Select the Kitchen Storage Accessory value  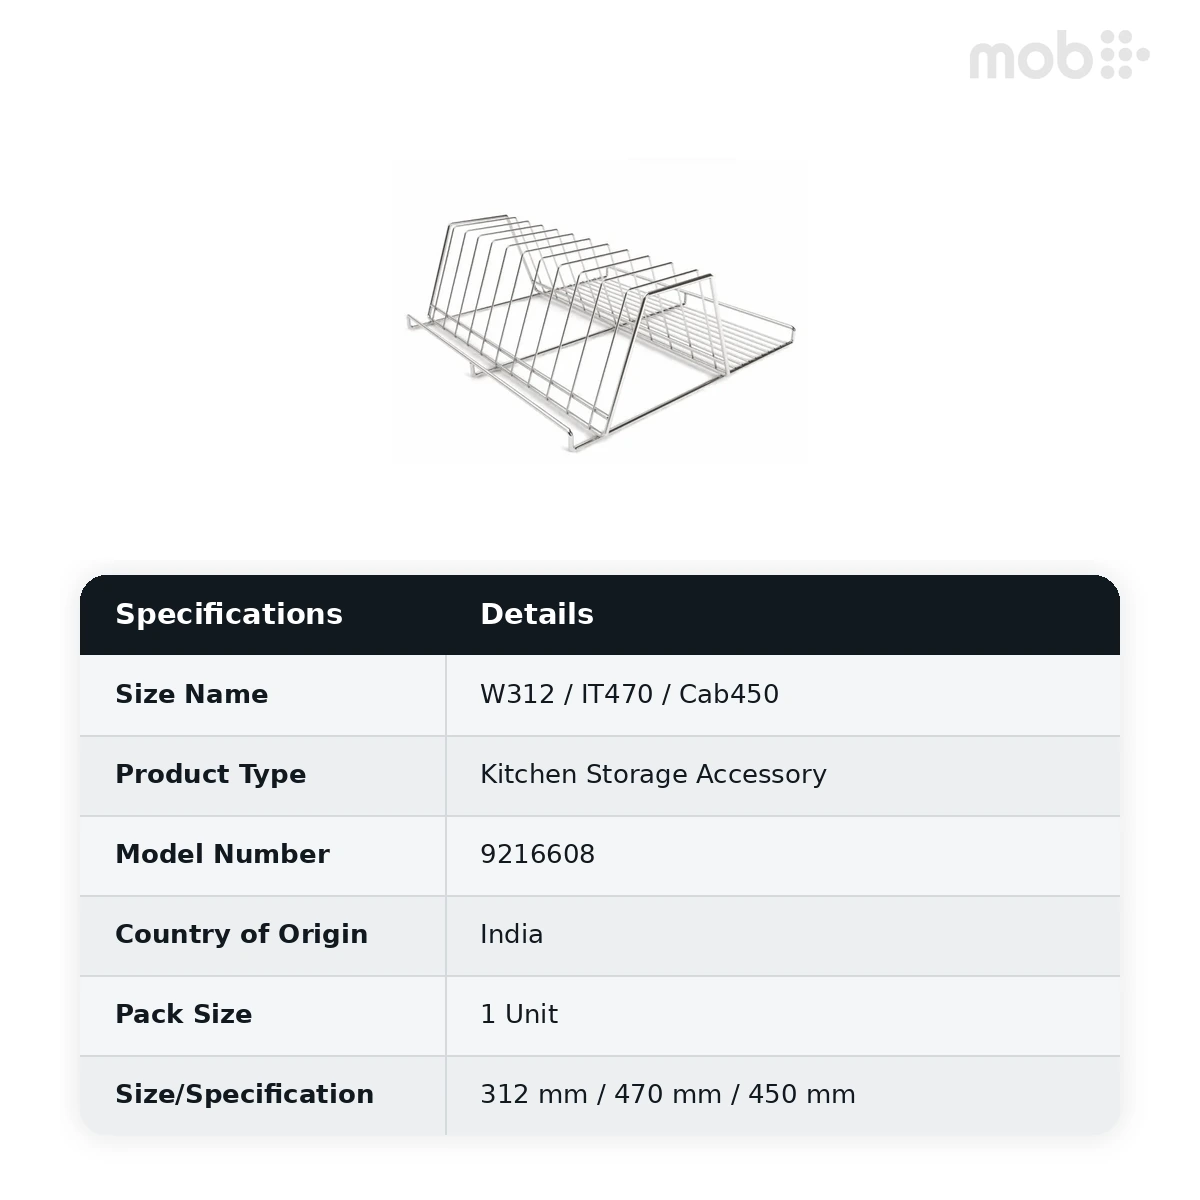pos(653,774)
